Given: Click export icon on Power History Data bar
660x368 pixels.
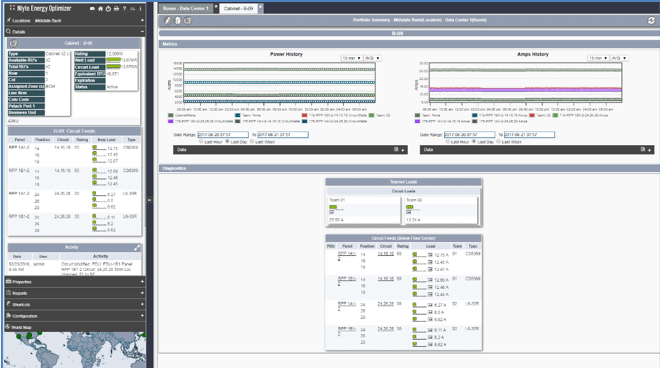Looking at the screenshot, I should pyautogui.click(x=396, y=149).
